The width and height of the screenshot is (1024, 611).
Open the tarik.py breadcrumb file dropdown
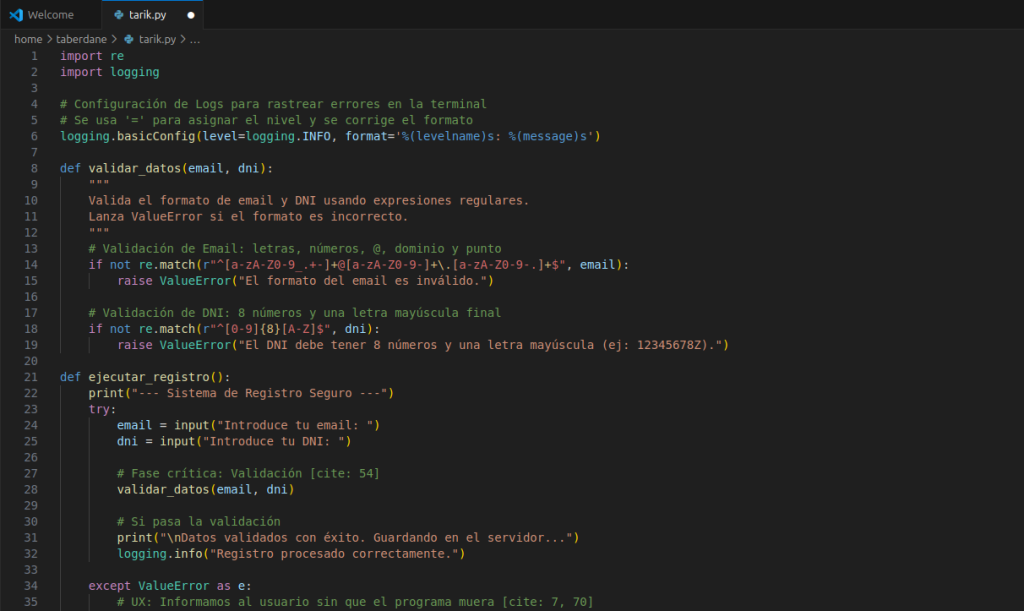click(158, 39)
